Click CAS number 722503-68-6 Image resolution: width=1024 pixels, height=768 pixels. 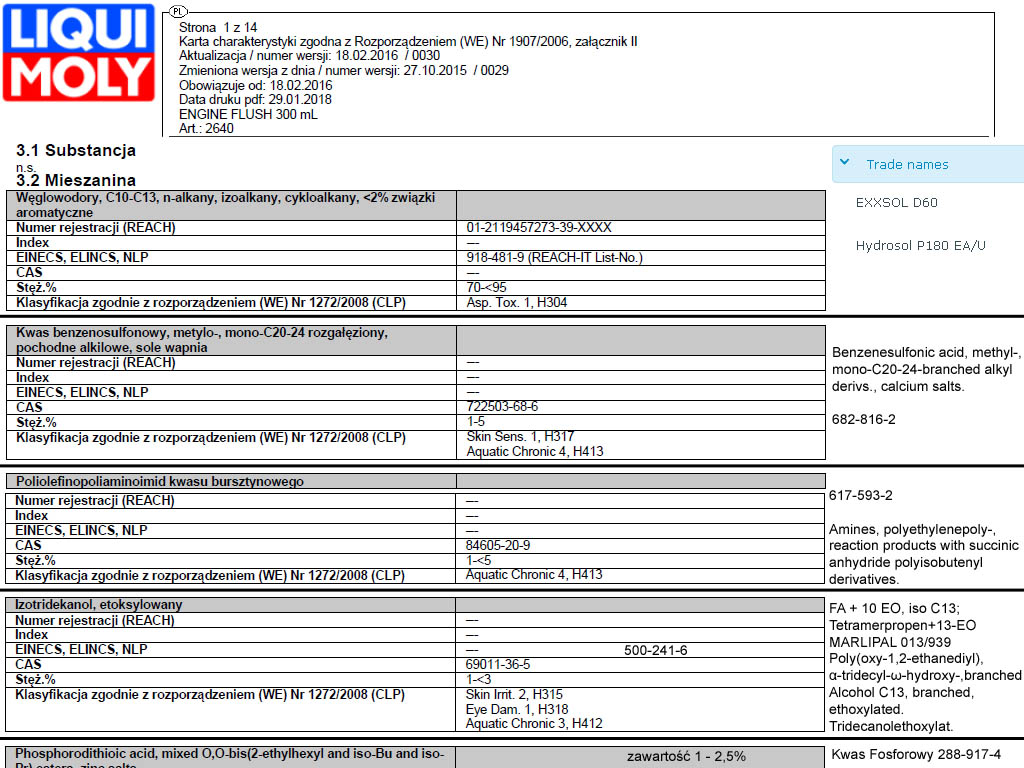[x=502, y=407]
